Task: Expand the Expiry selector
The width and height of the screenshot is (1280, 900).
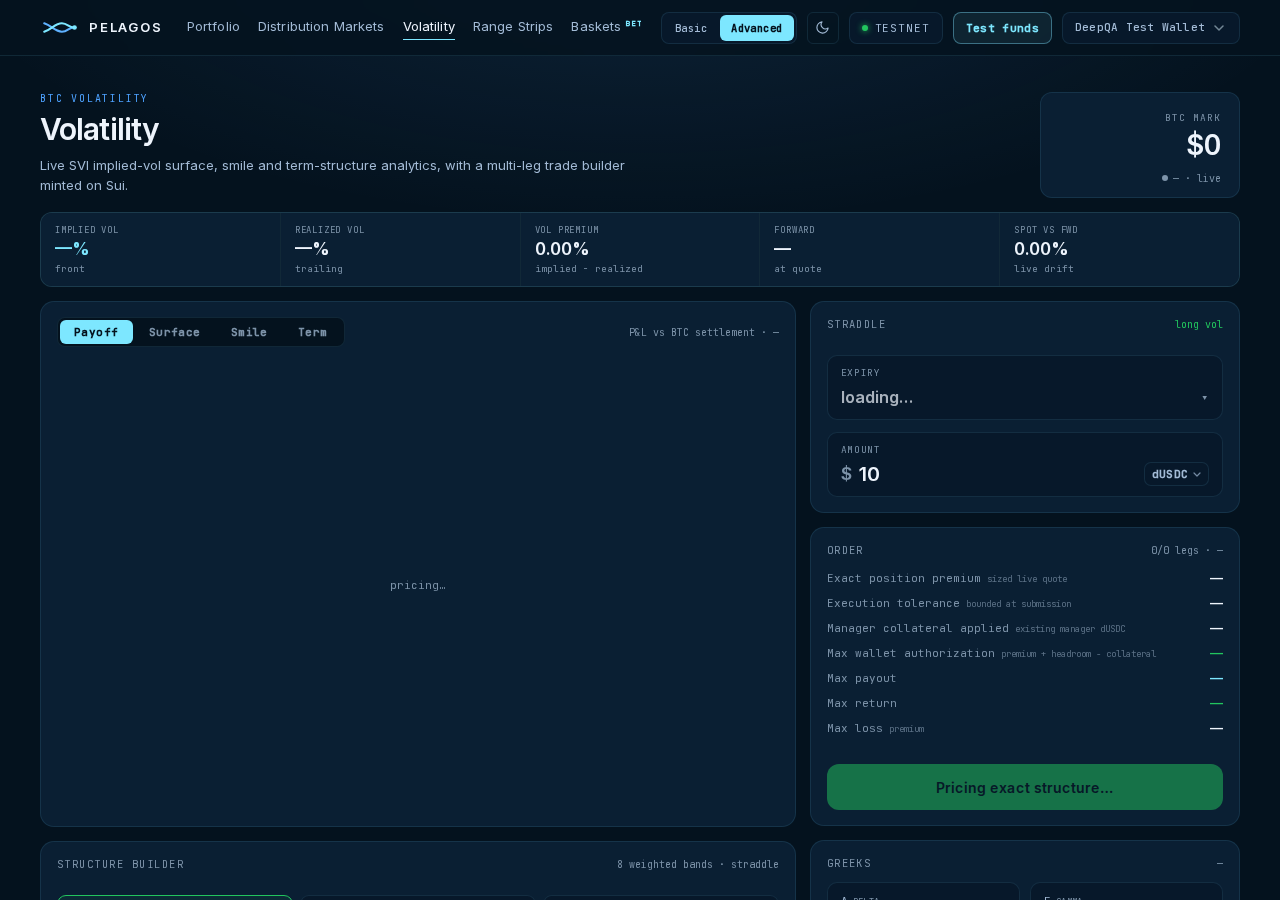Action: click(x=1025, y=387)
